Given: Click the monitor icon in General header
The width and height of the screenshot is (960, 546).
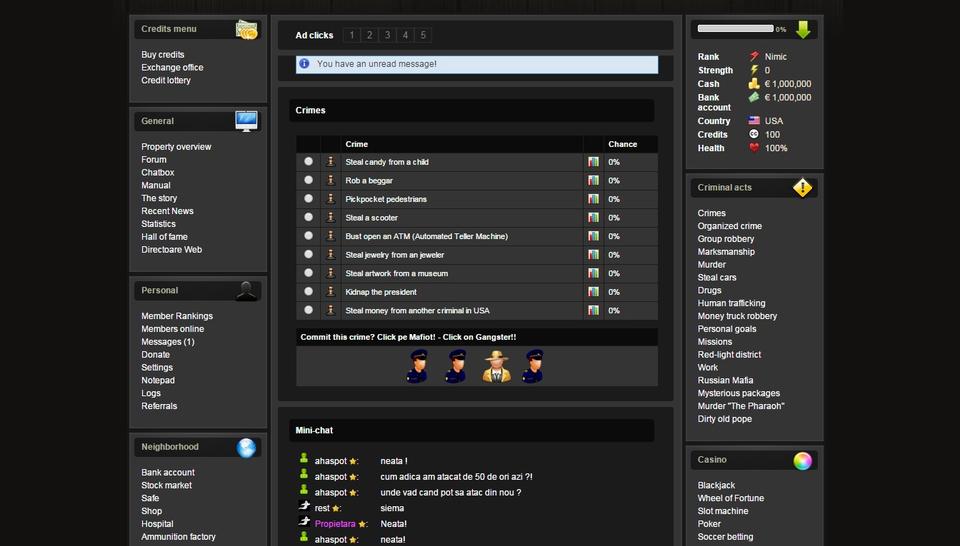Looking at the screenshot, I should (x=246, y=121).
